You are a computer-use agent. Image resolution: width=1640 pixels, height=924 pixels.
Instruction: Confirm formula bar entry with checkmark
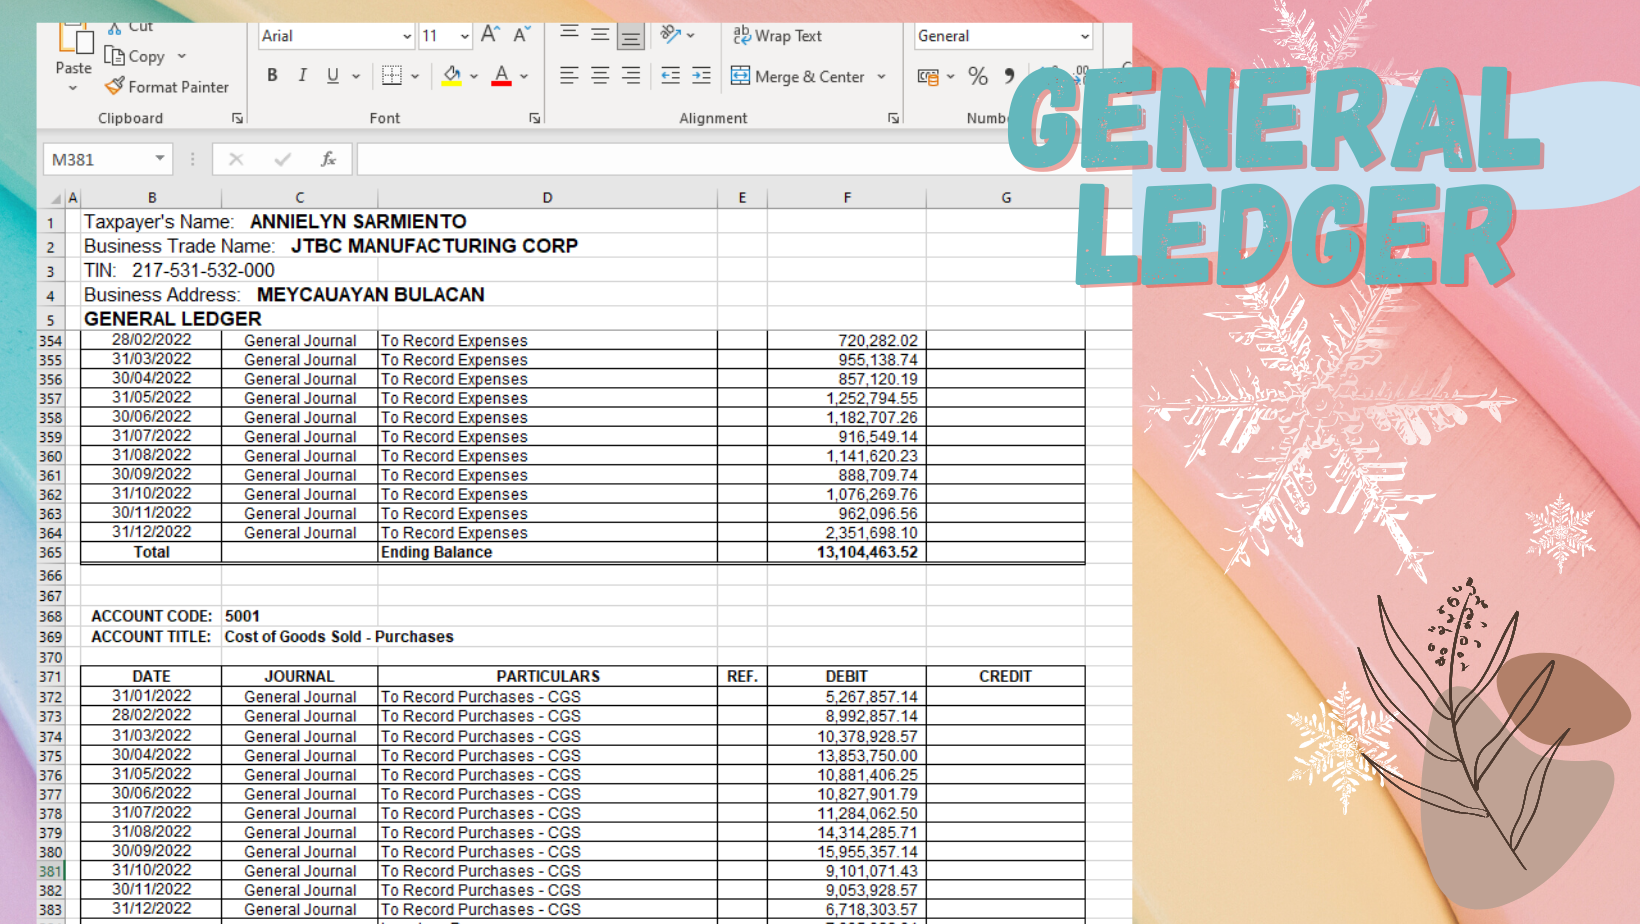pyautogui.click(x=283, y=159)
